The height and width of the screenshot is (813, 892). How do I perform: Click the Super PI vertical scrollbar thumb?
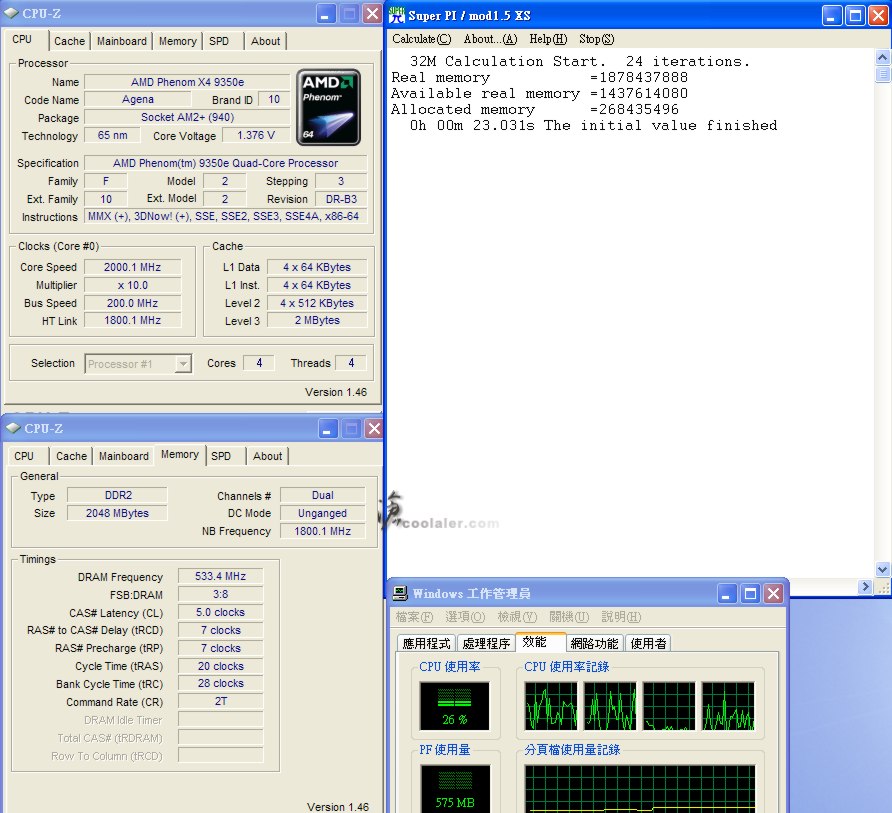[x=882, y=75]
